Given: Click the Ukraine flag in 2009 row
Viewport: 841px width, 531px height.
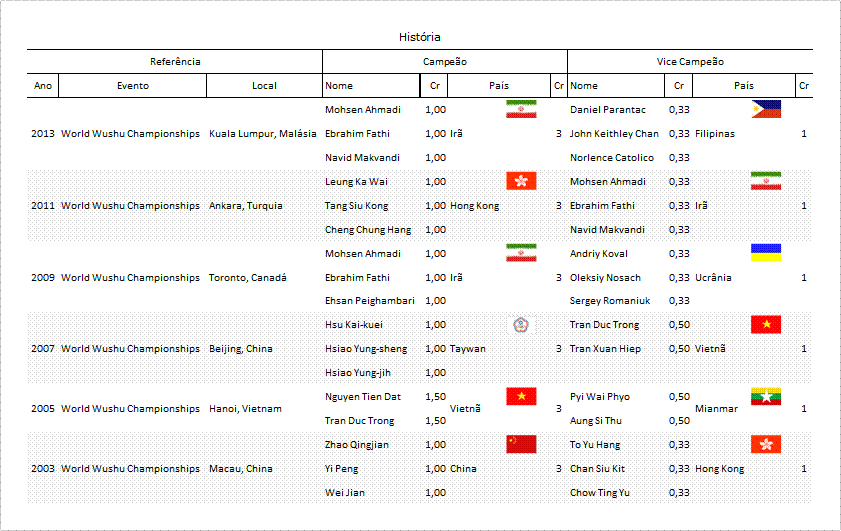Looking at the screenshot, I should coord(766,253).
